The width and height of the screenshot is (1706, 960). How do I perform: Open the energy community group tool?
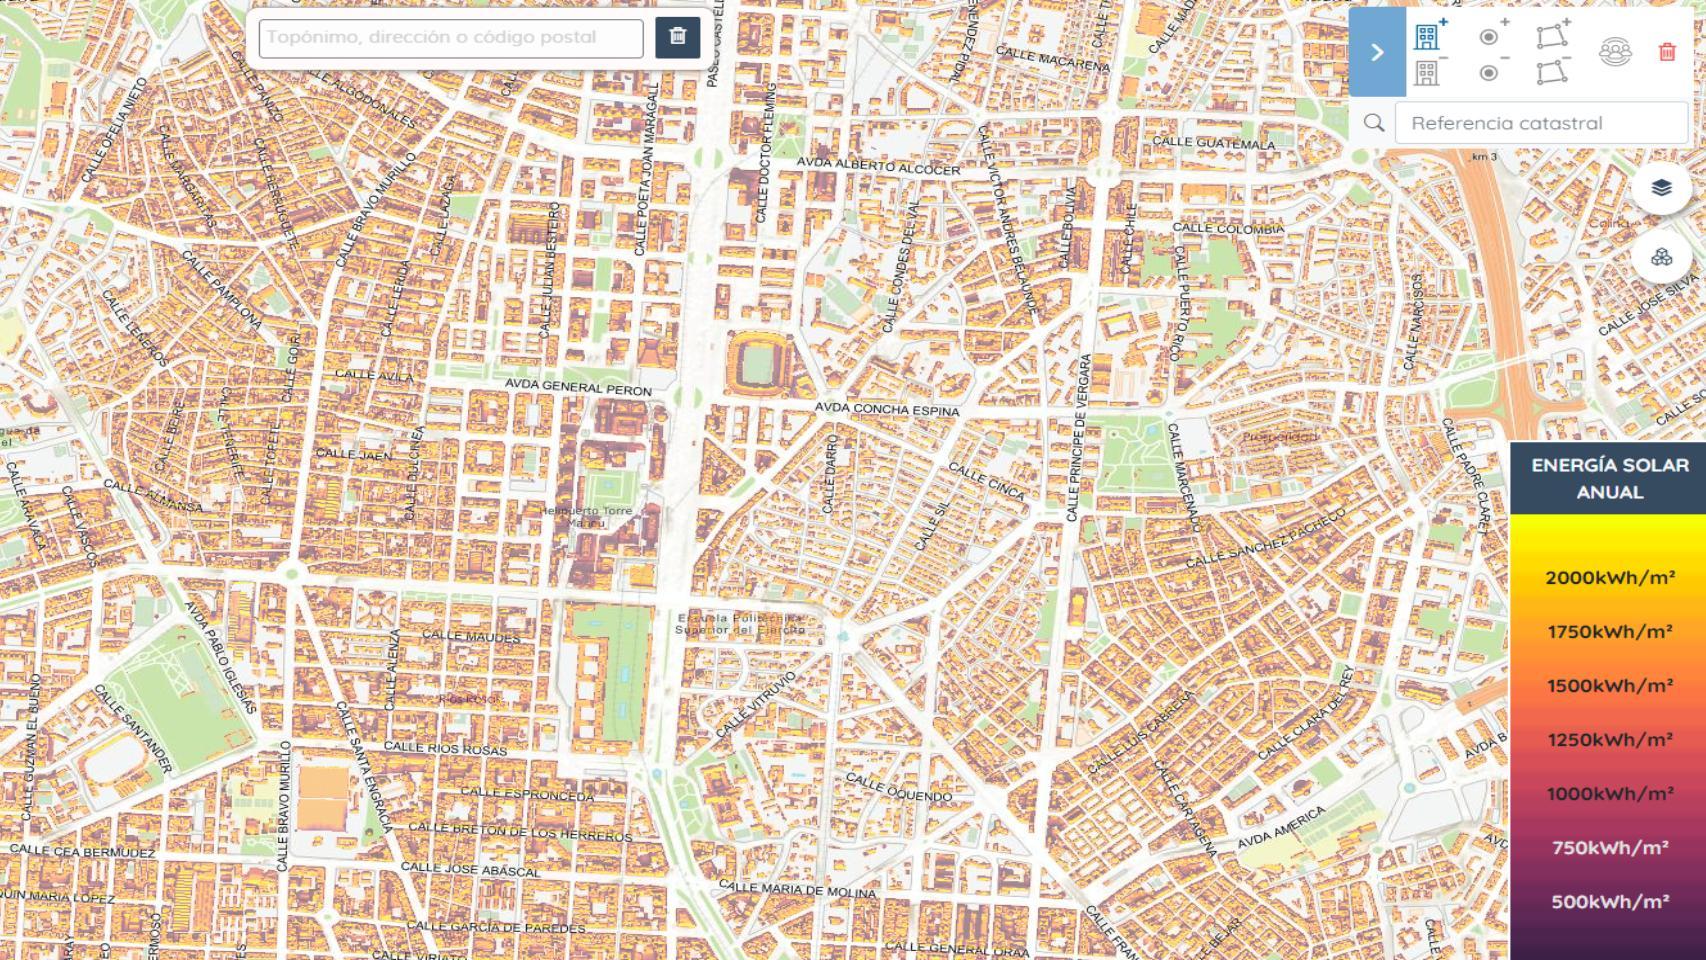(1615, 52)
